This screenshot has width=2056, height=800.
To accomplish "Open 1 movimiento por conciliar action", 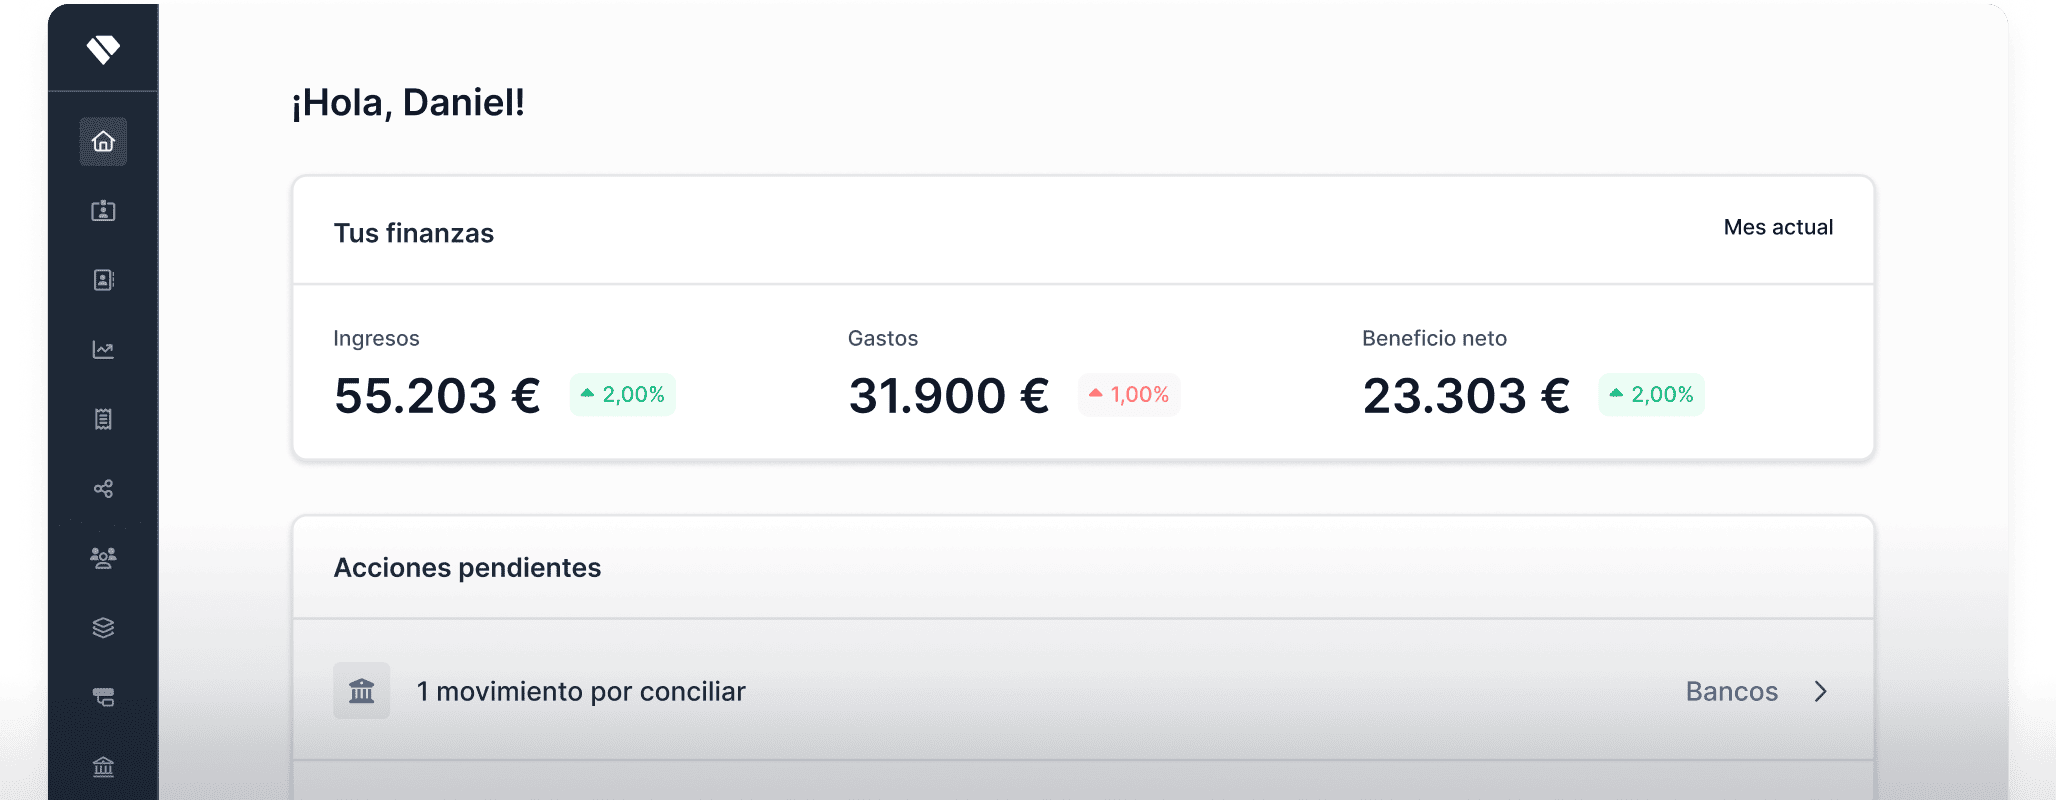I will (x=1083, y=691).
